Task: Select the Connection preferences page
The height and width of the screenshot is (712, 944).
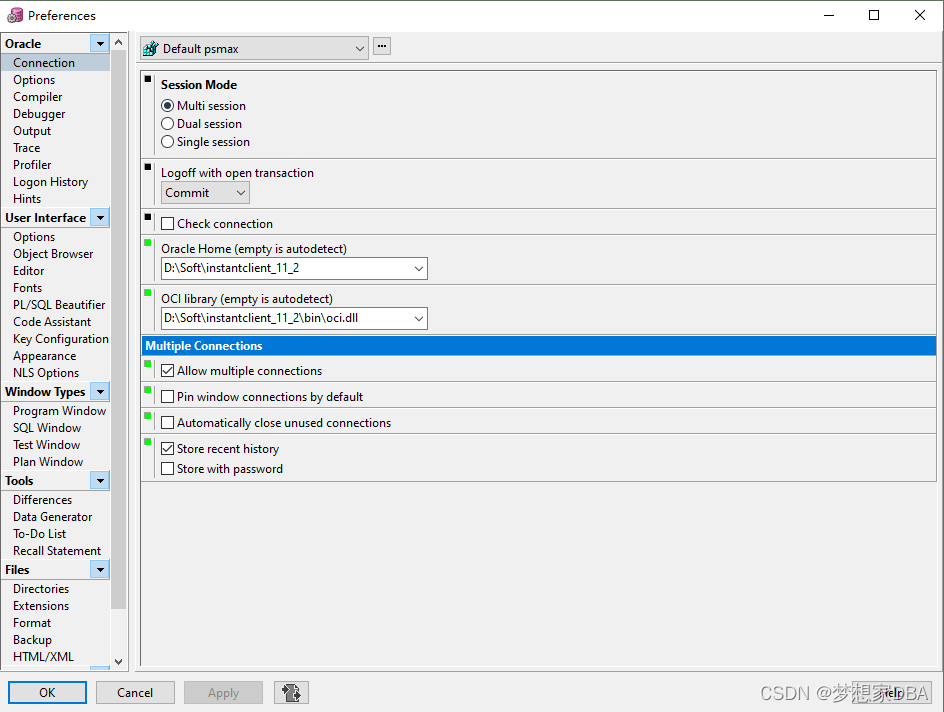Action: [55, 63]
